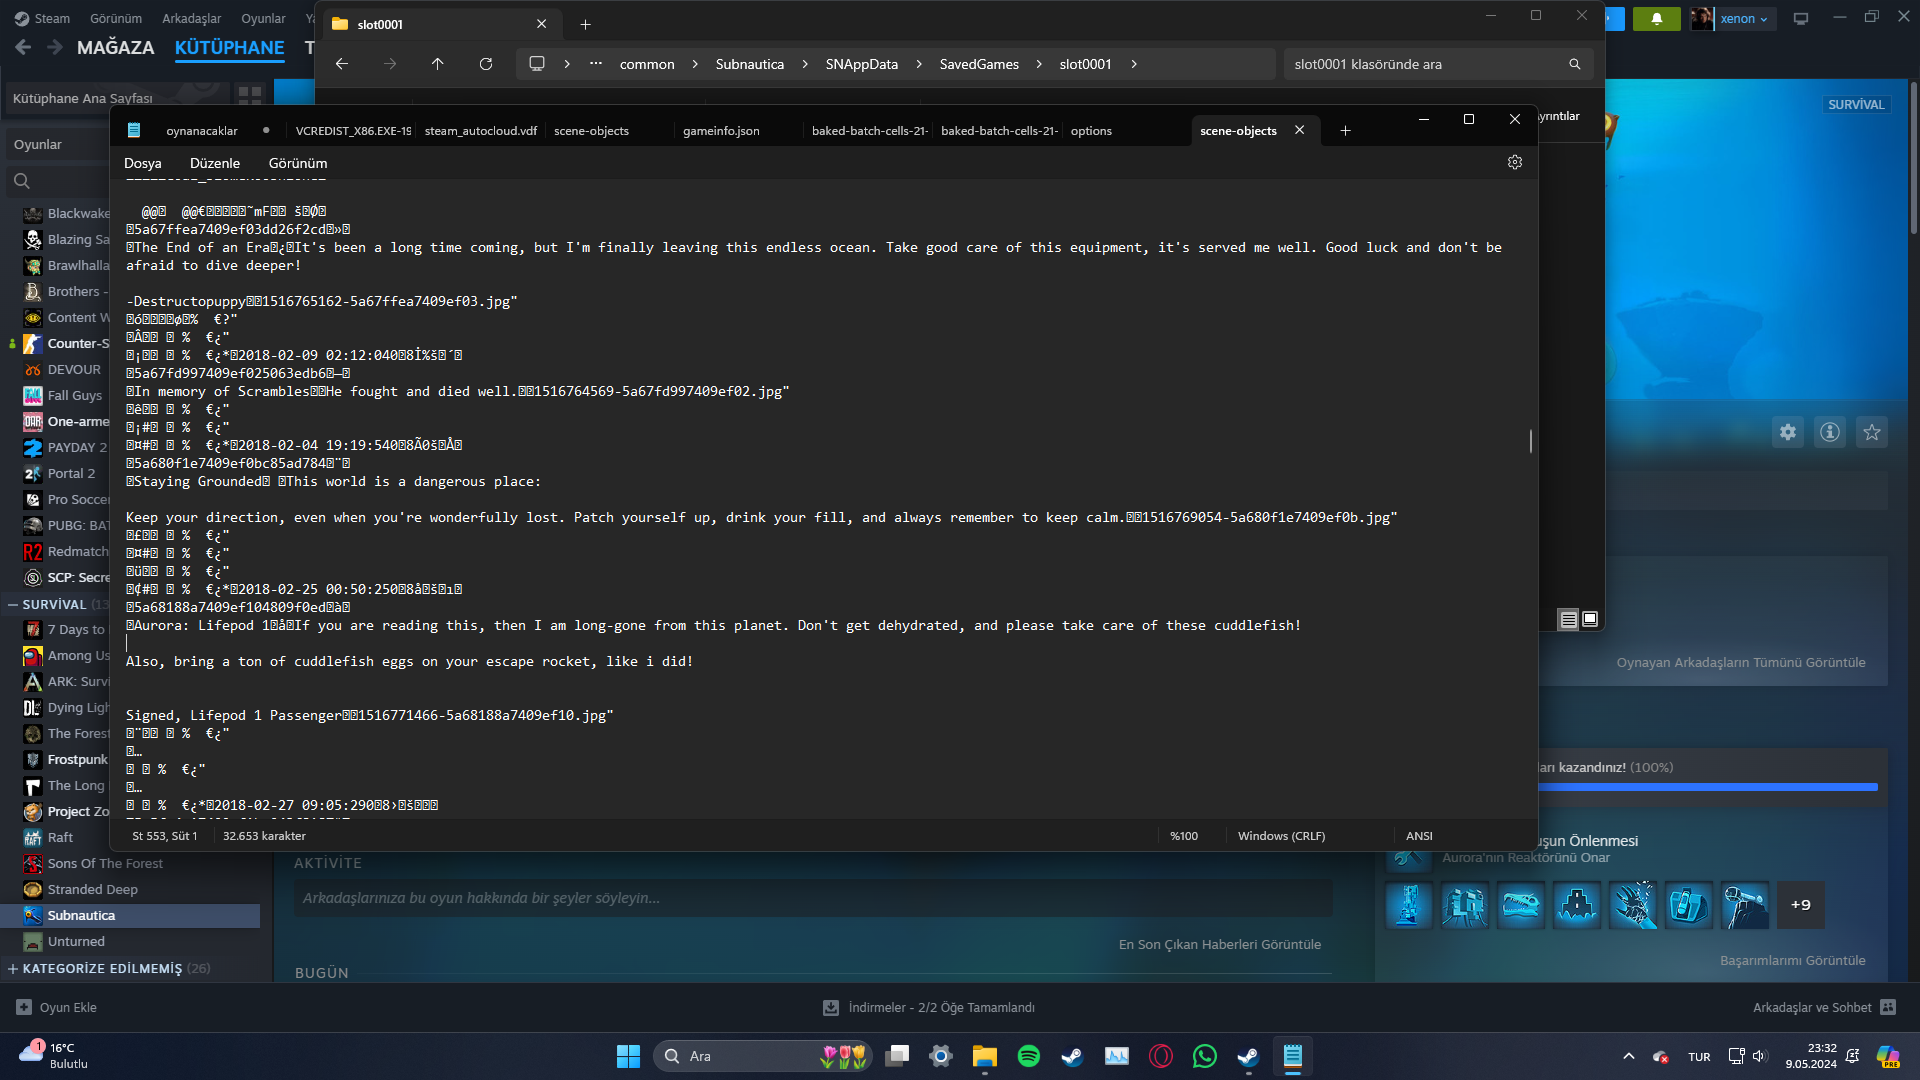Click the refresh button in File Explorer
Image resolution: width=1920 pixels, height=1080 pixels.
486,64
